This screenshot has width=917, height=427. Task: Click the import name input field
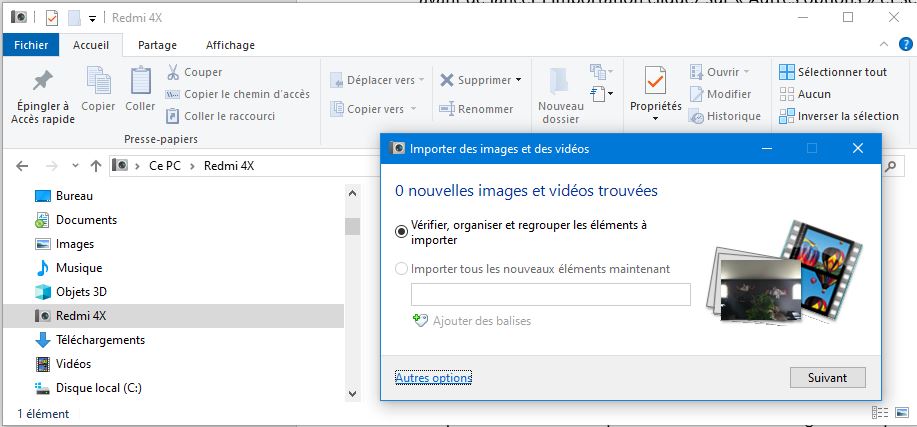coord(550,294)
